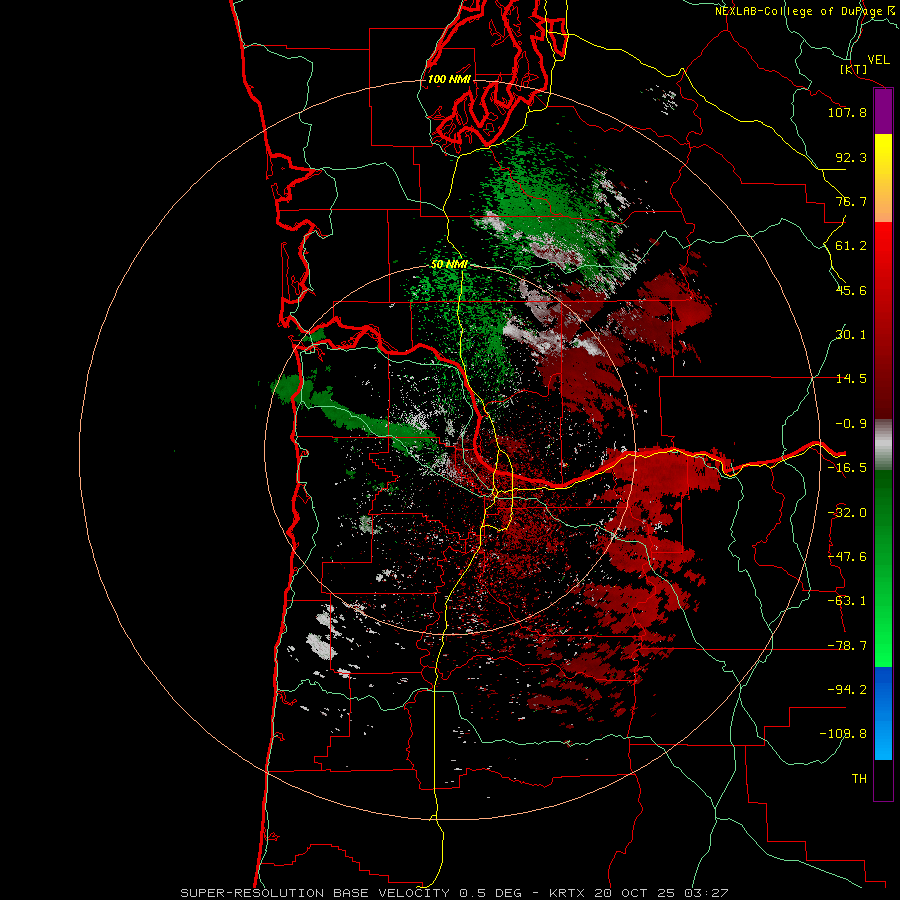Click the 107.8 legend value
Image resolution: width=900 pixels, height=900 pixels.
(847, 112)
